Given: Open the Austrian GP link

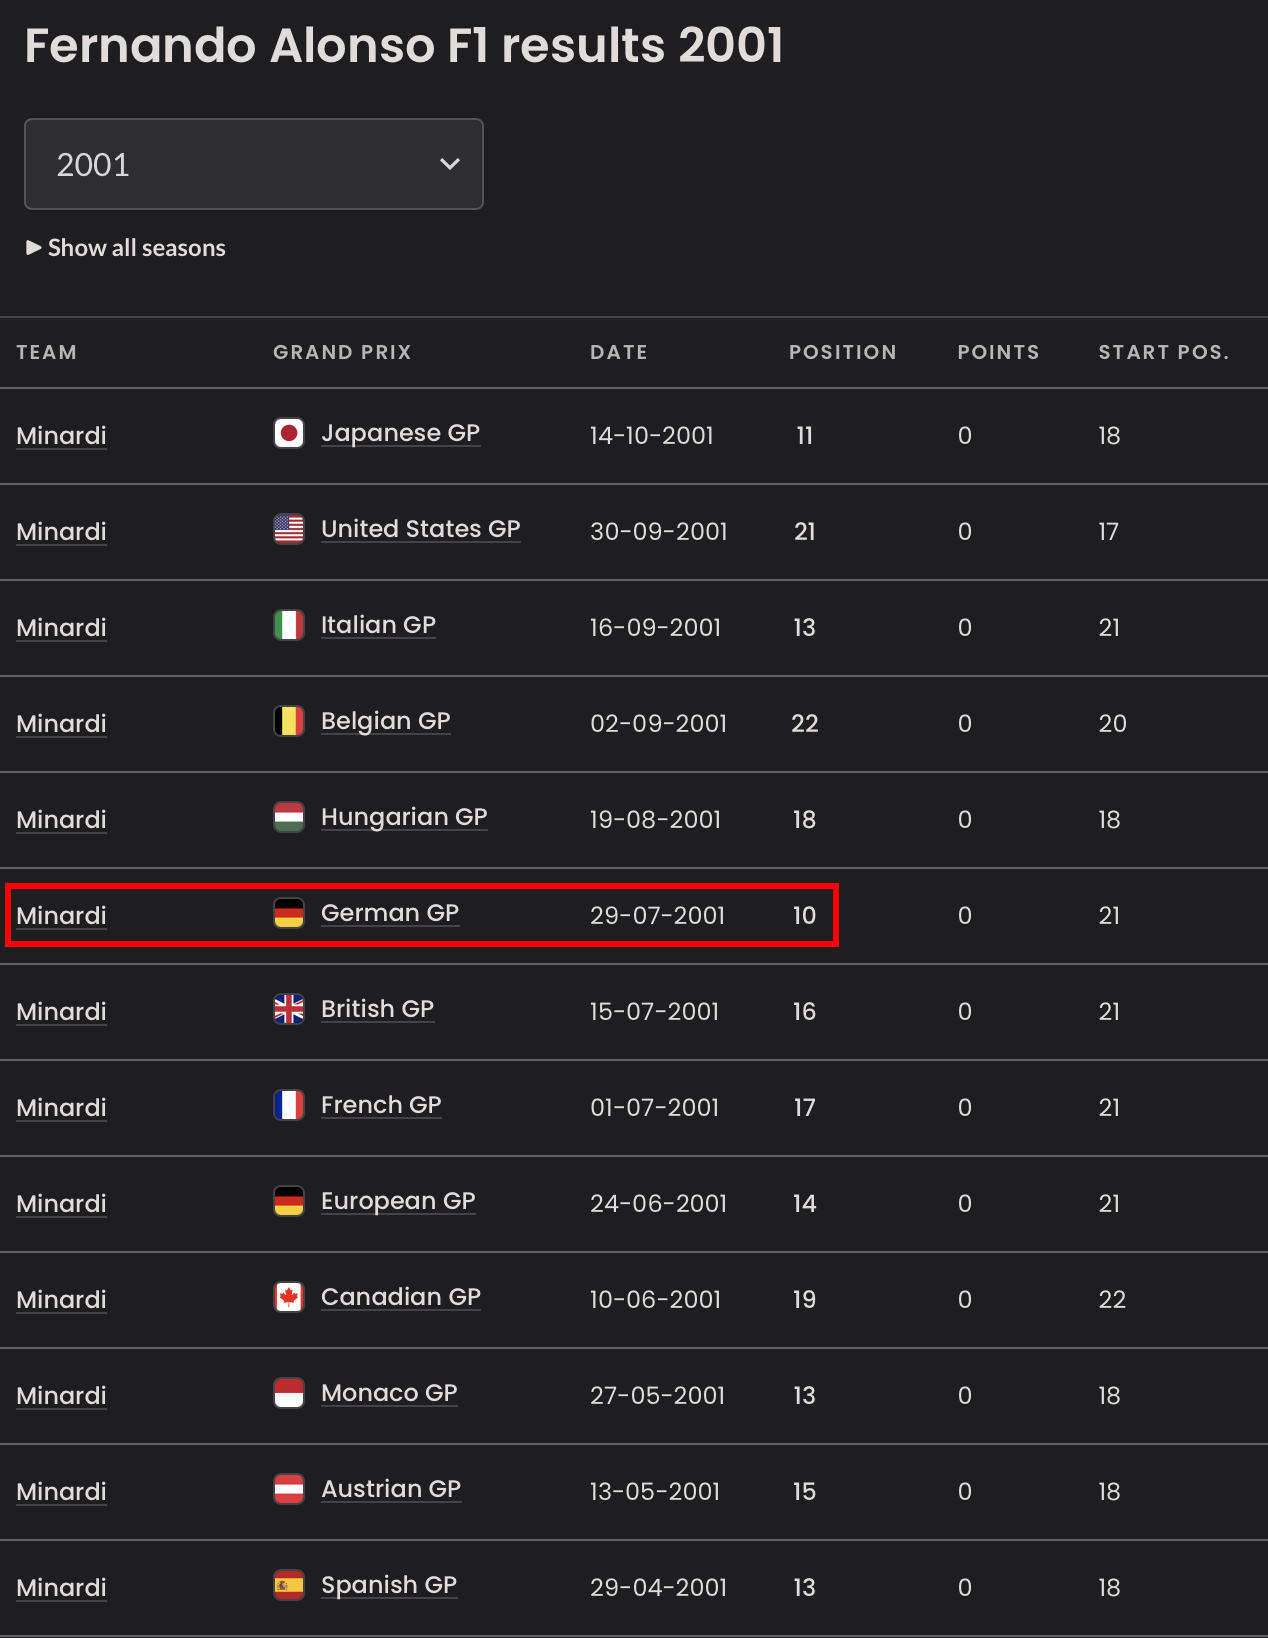Looking at the screenshot, I should click(390, 1489).
